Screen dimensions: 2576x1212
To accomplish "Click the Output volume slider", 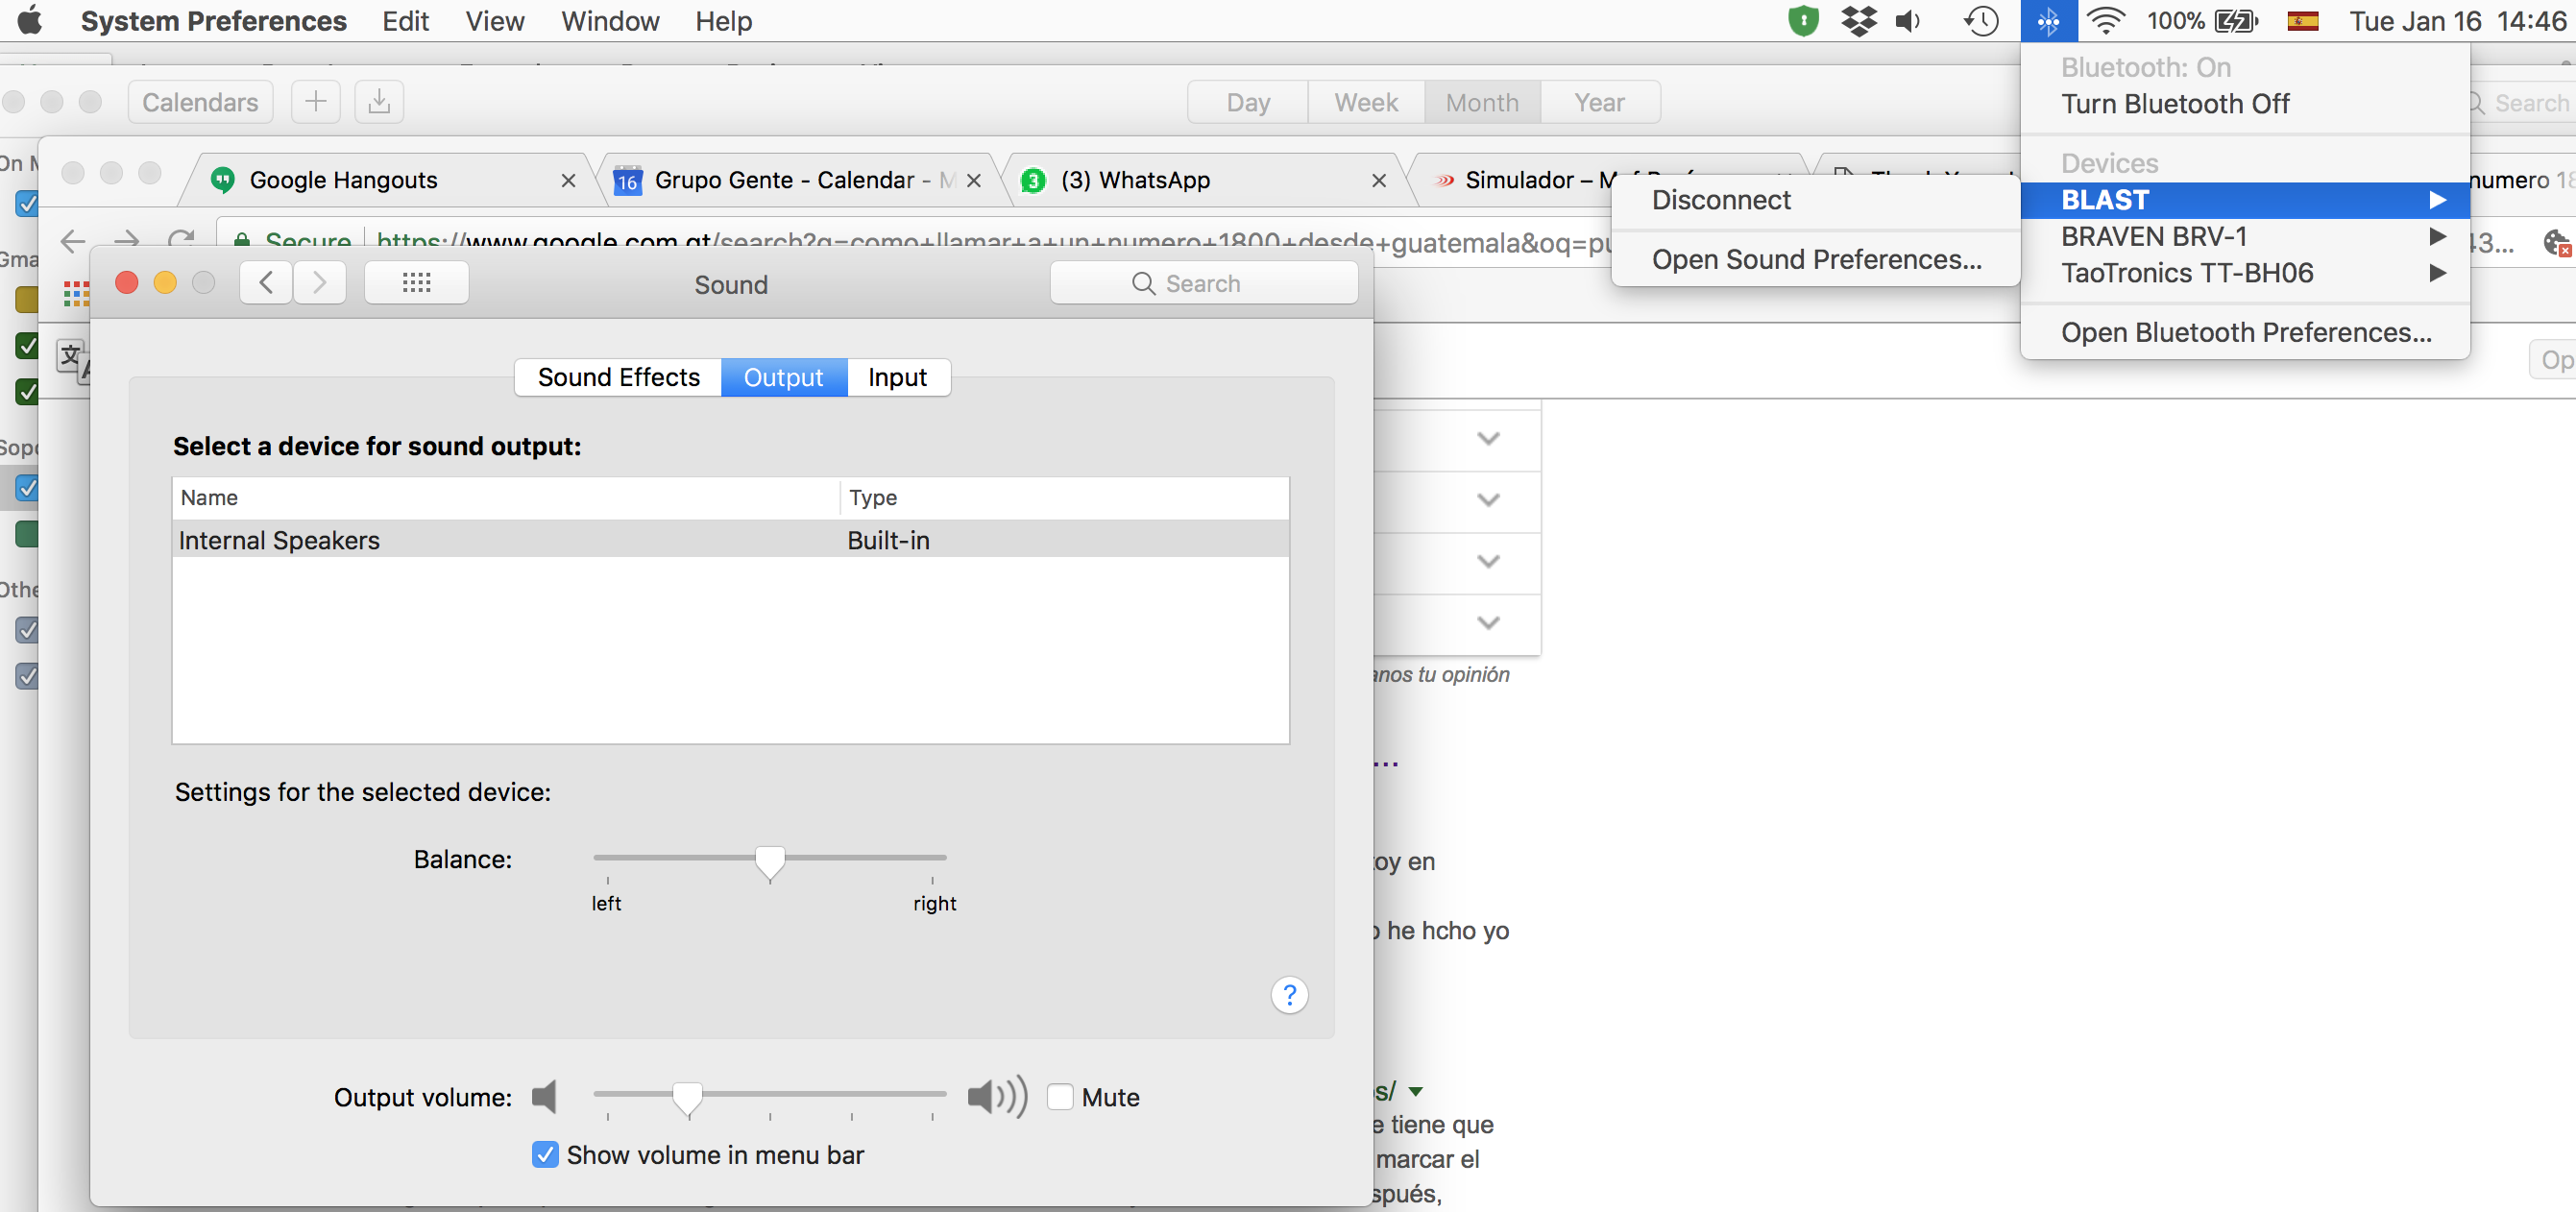I will point(687,1095).
